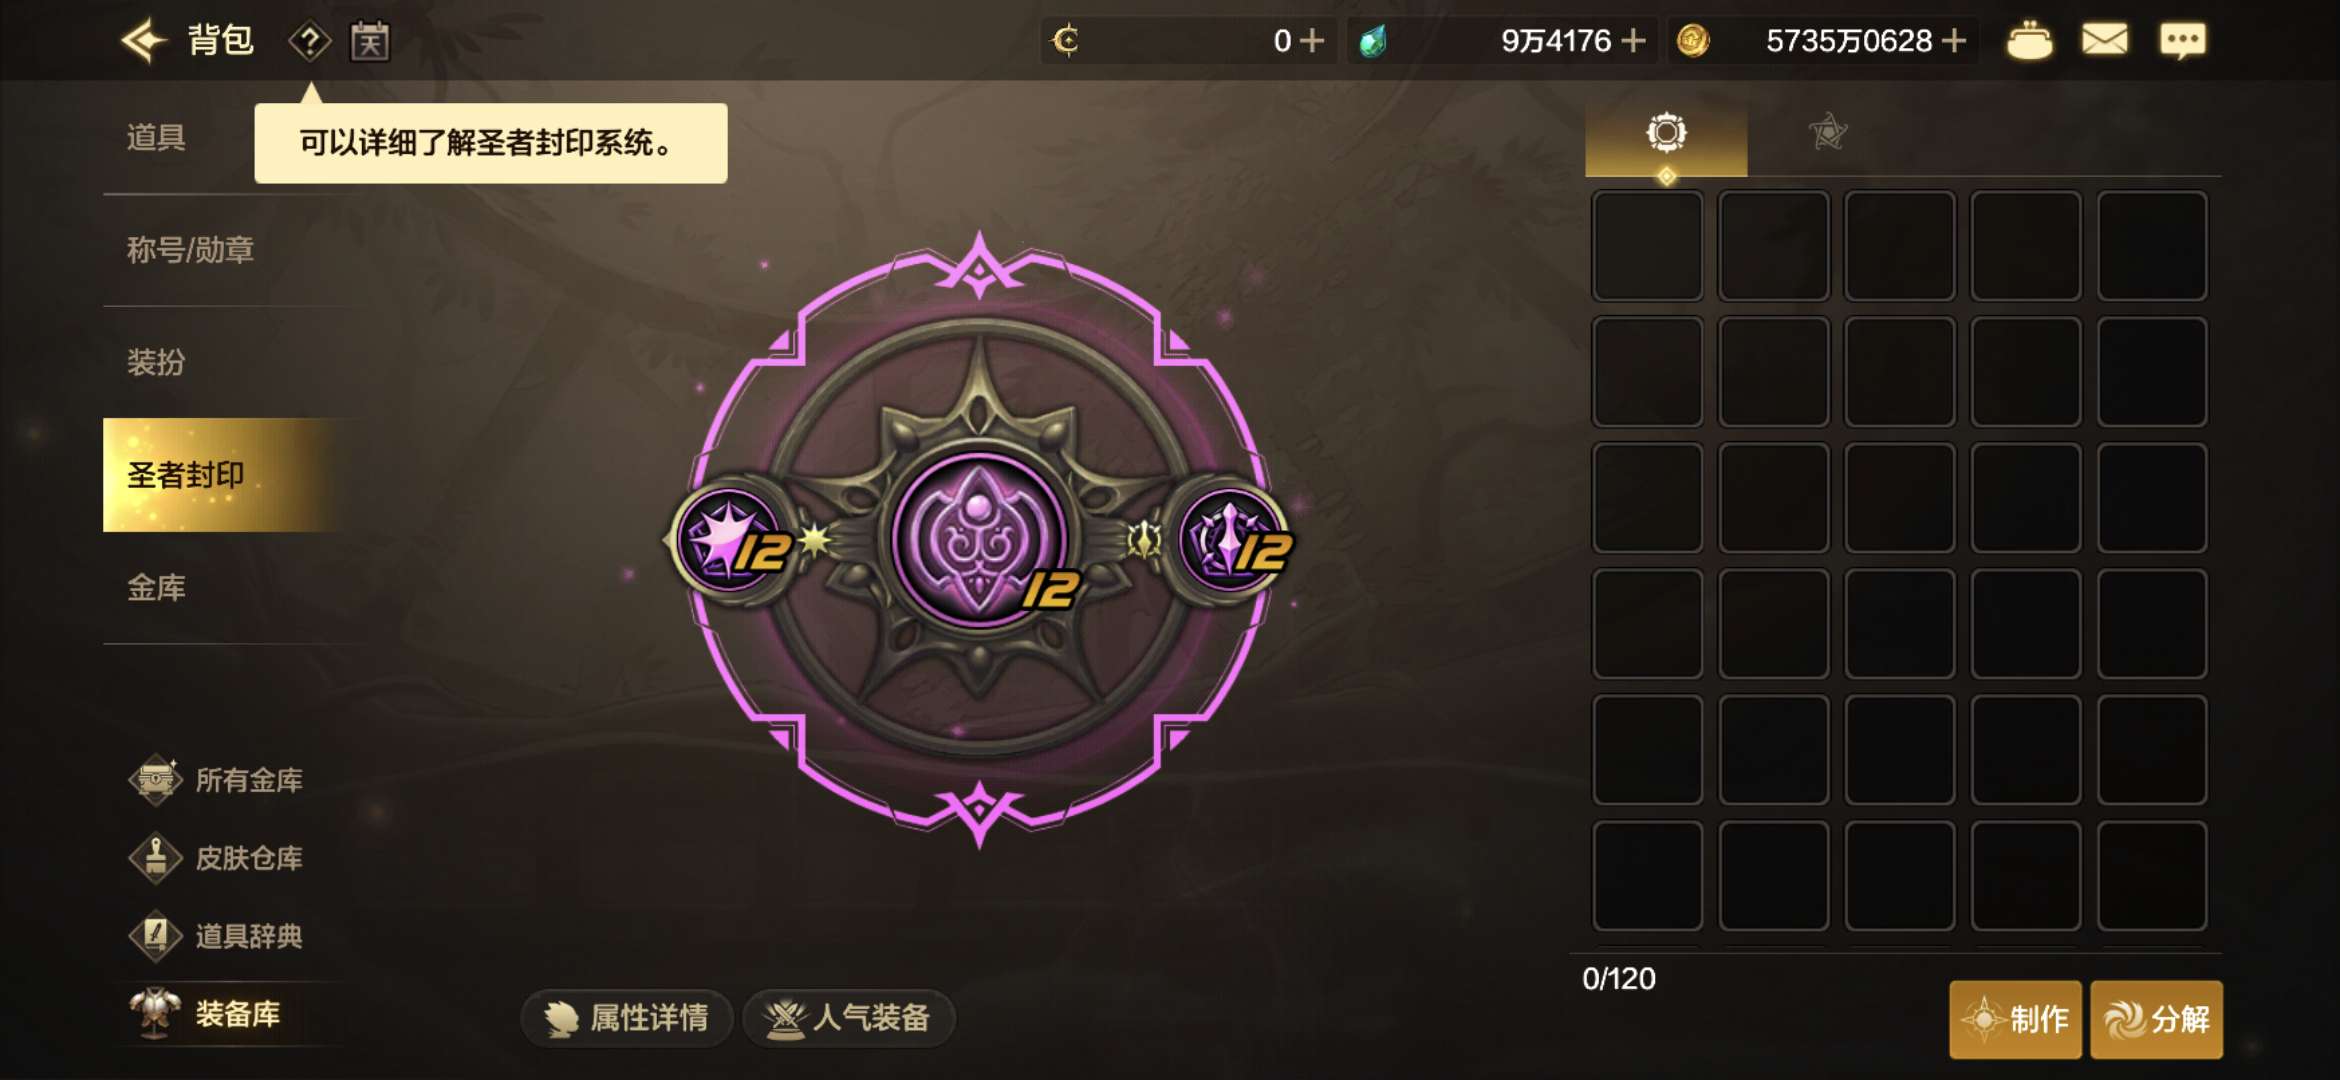Switch to the 称号/勋章 tab

tap(190, 250)
